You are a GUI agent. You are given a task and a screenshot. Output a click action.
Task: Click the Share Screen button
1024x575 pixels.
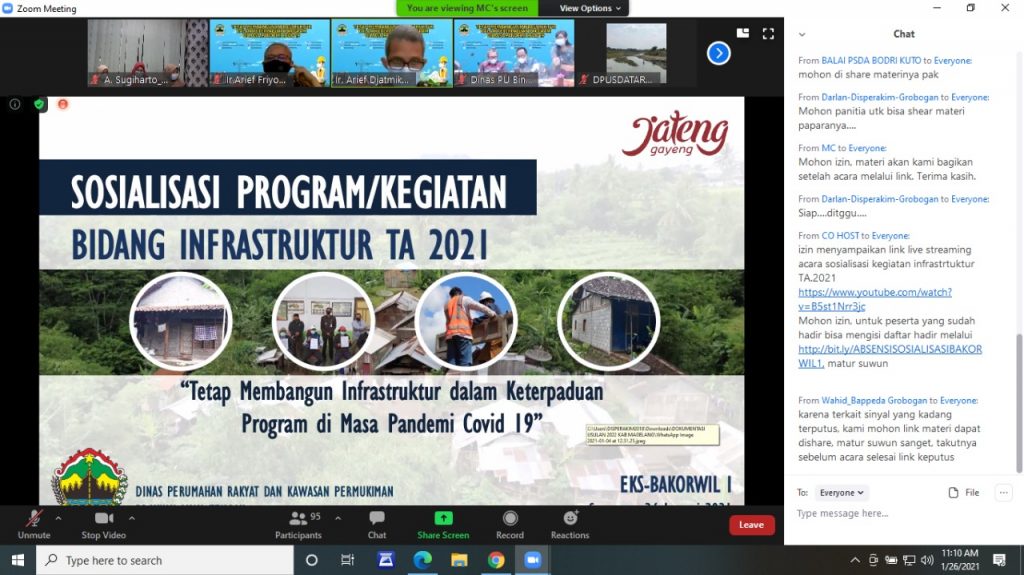click(x=443, y=519)
